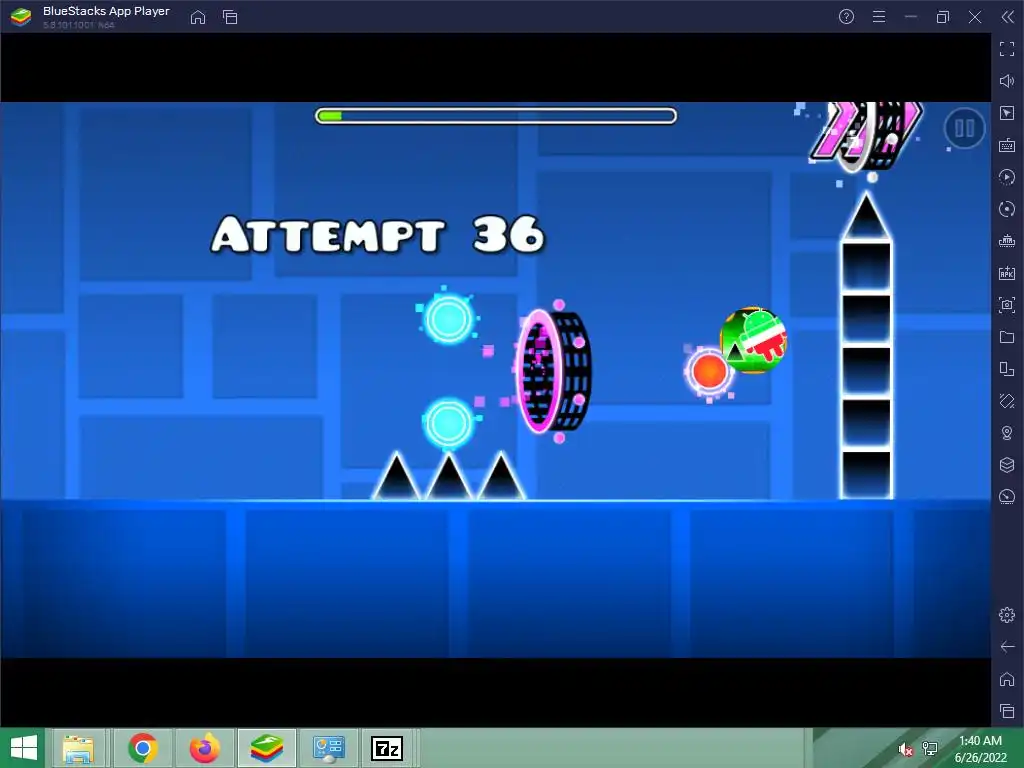
Task: Click the sidebar recent apps icon
Action: point(1007,711)
